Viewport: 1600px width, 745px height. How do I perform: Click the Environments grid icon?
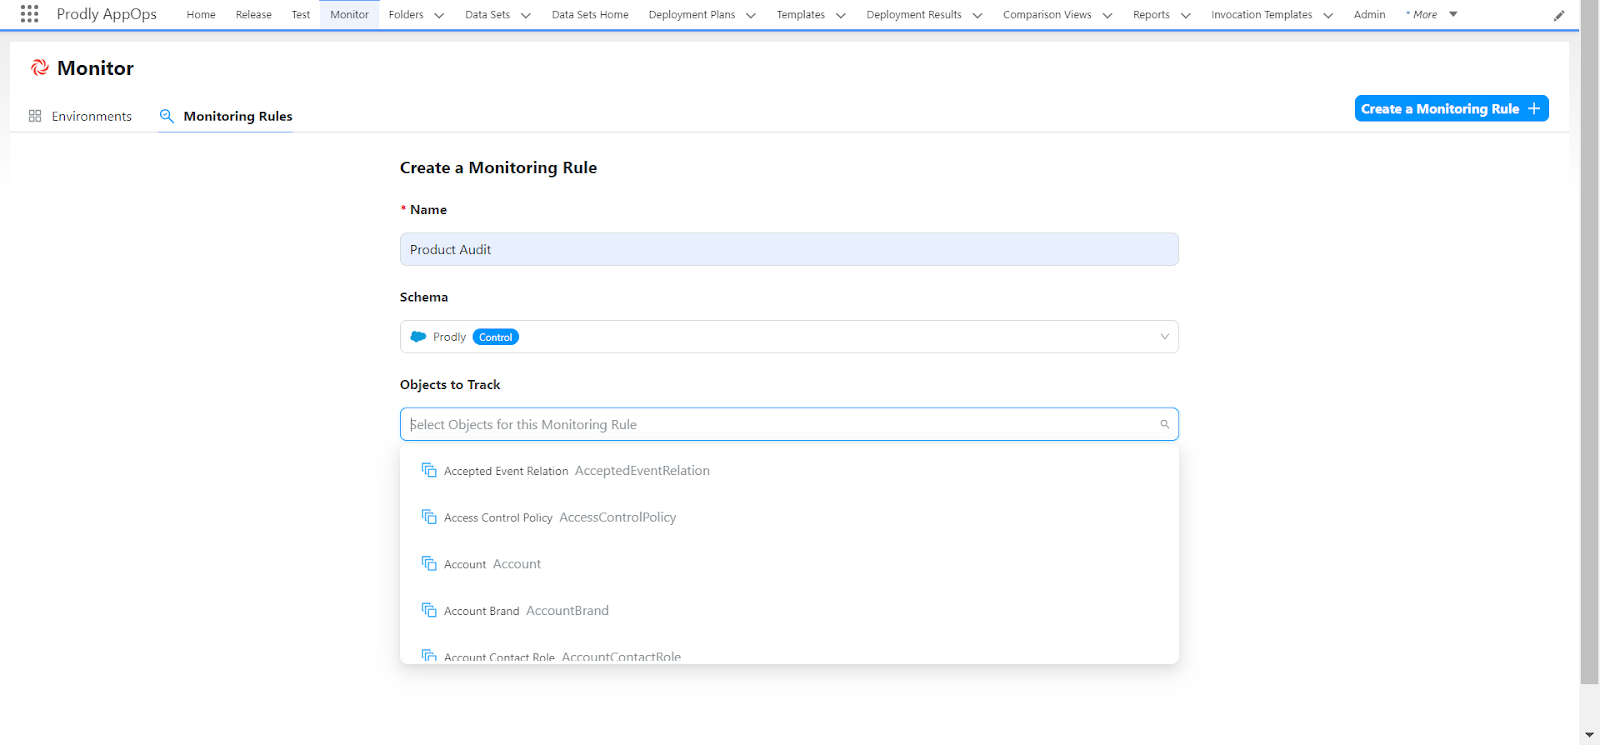click(35, 116)
